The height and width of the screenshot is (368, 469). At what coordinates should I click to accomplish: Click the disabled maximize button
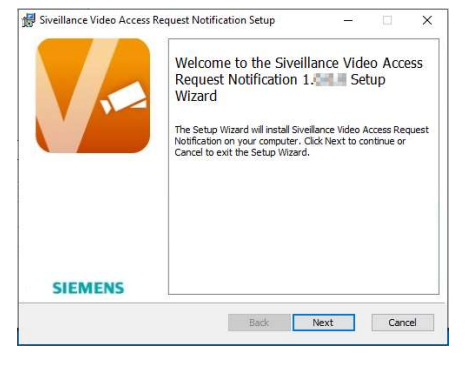pos(387,20)
